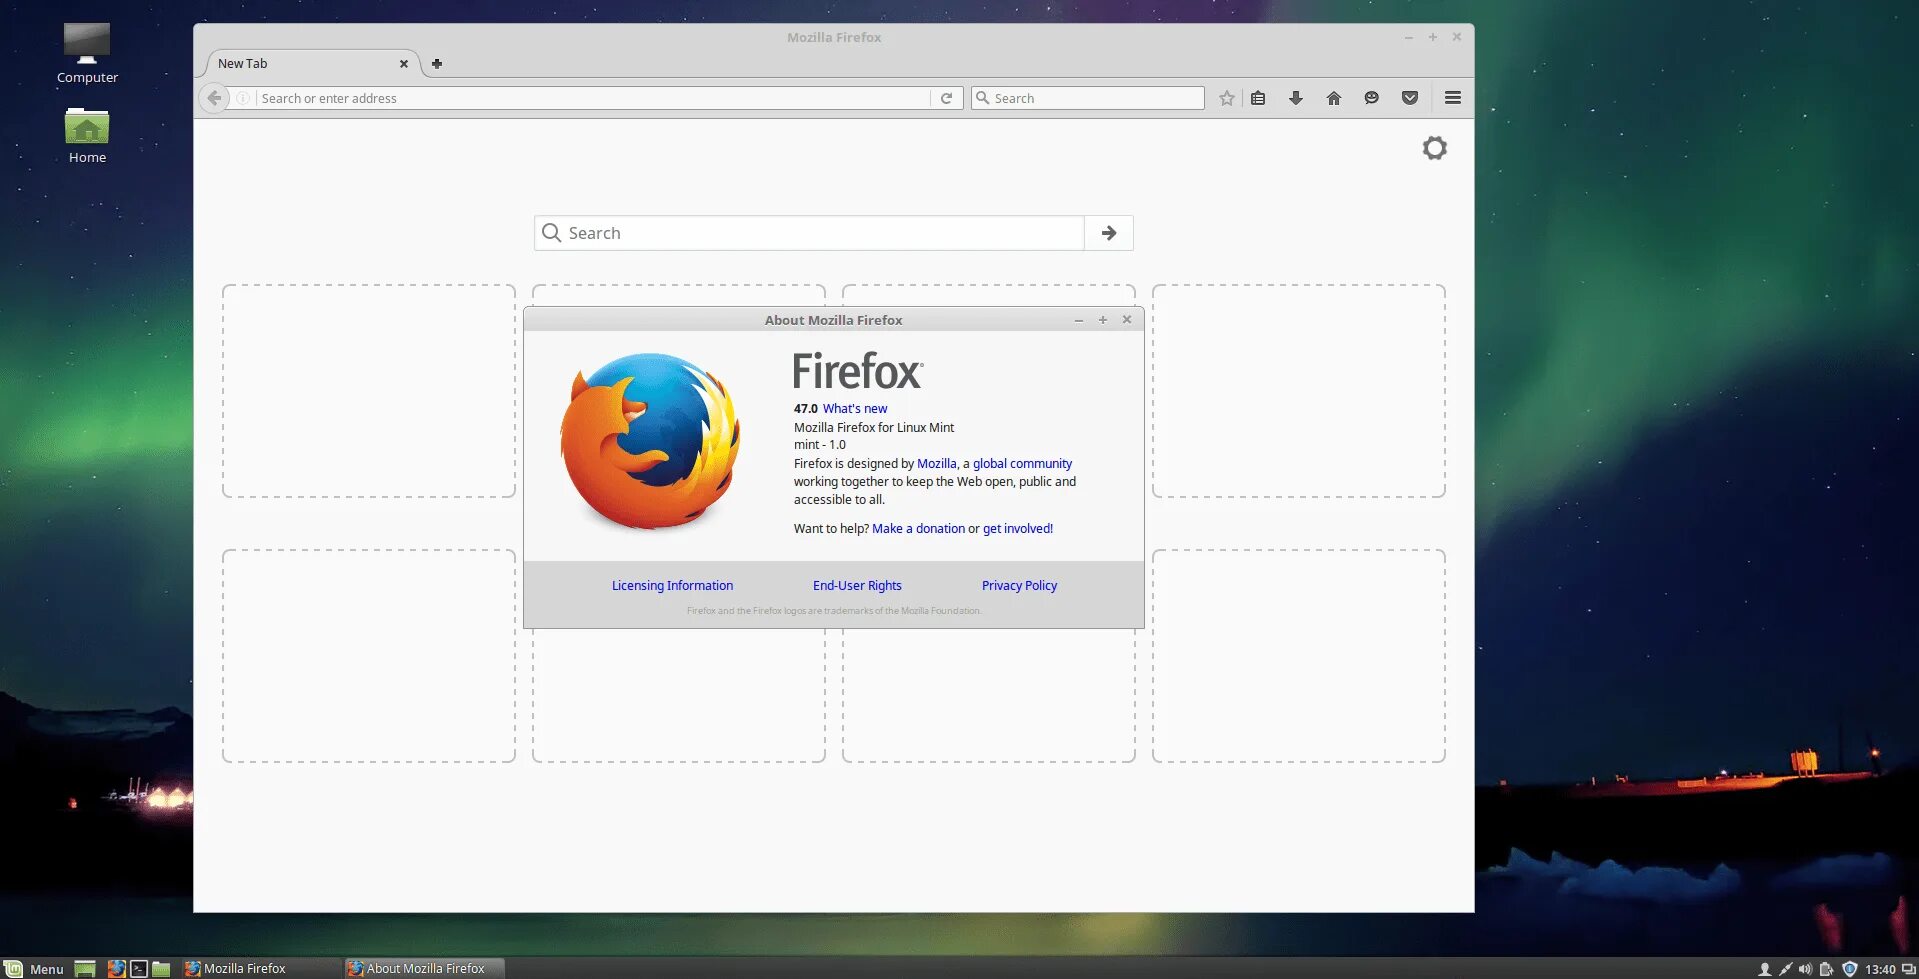This screenshot has width=1919, height=979.
Task: Open the Privacy Policy link
Action: tap(1019, 585)
